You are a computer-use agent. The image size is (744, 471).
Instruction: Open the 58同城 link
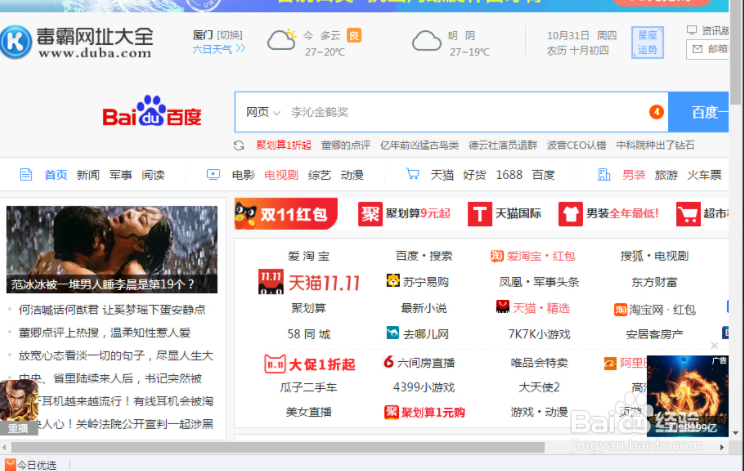309,334
